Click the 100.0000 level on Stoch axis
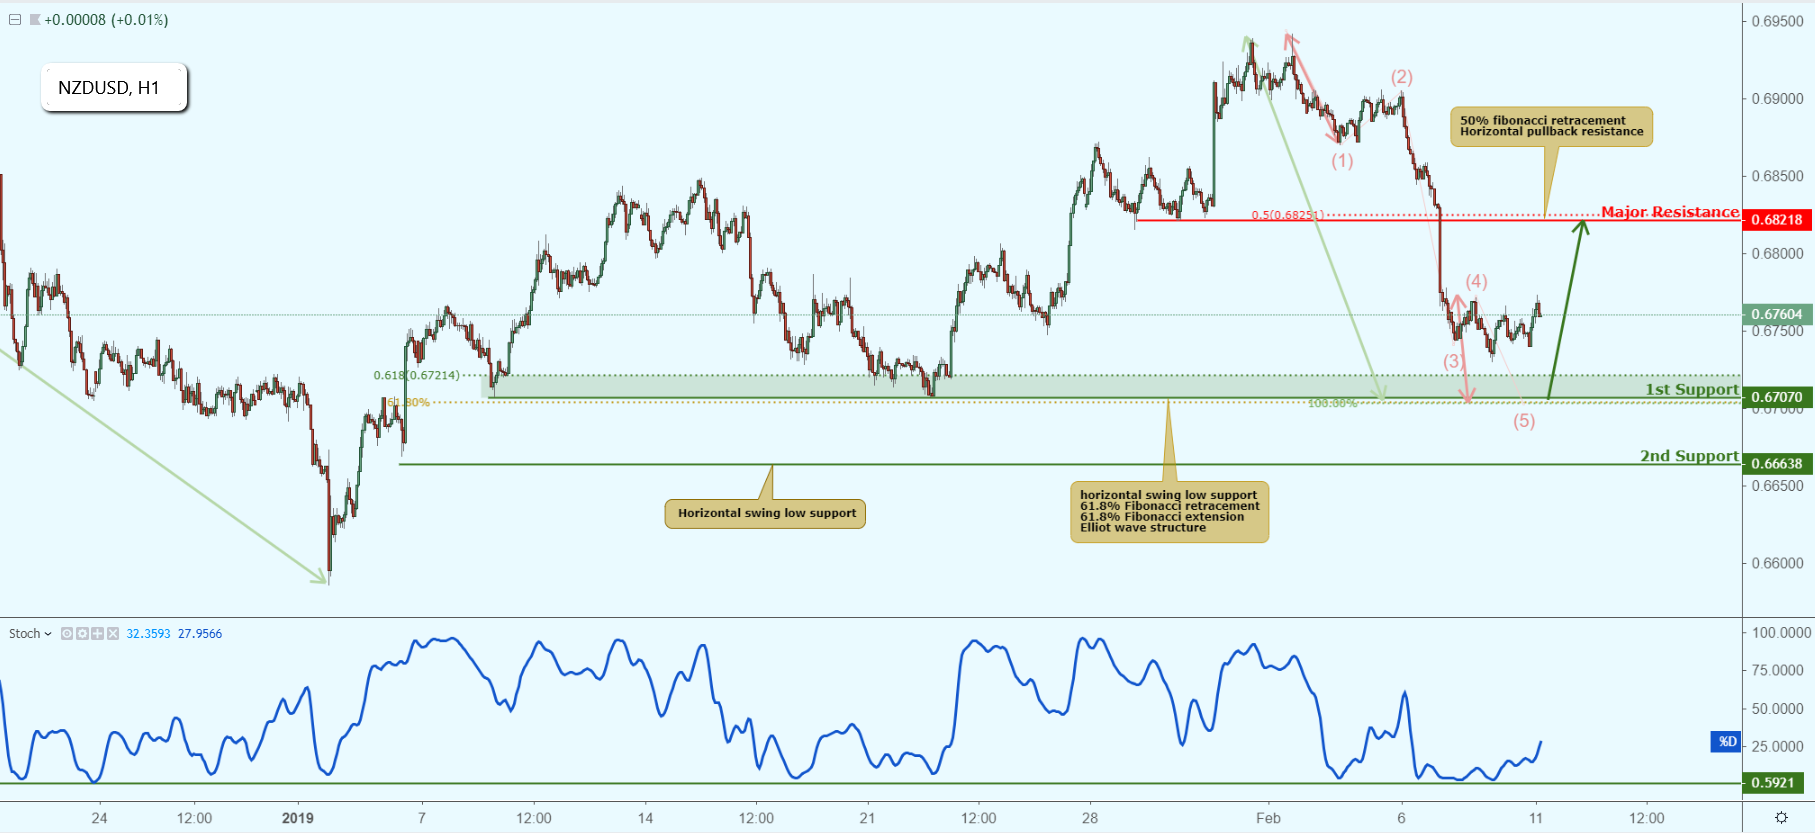Screen dimensions: 1815x834 coord(1781,633)
